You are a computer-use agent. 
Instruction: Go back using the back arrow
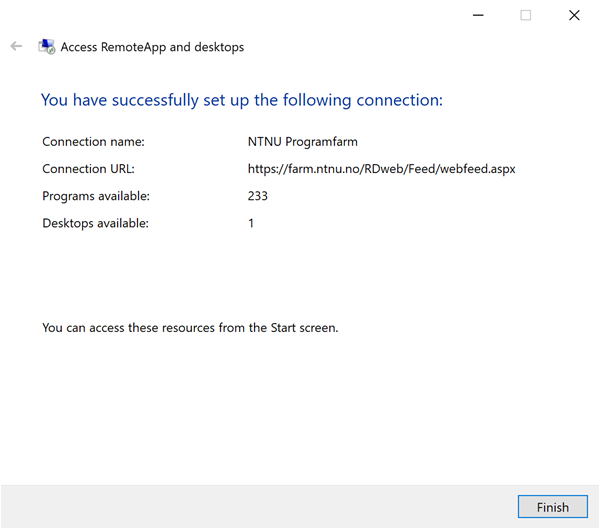tap(16, 46)
